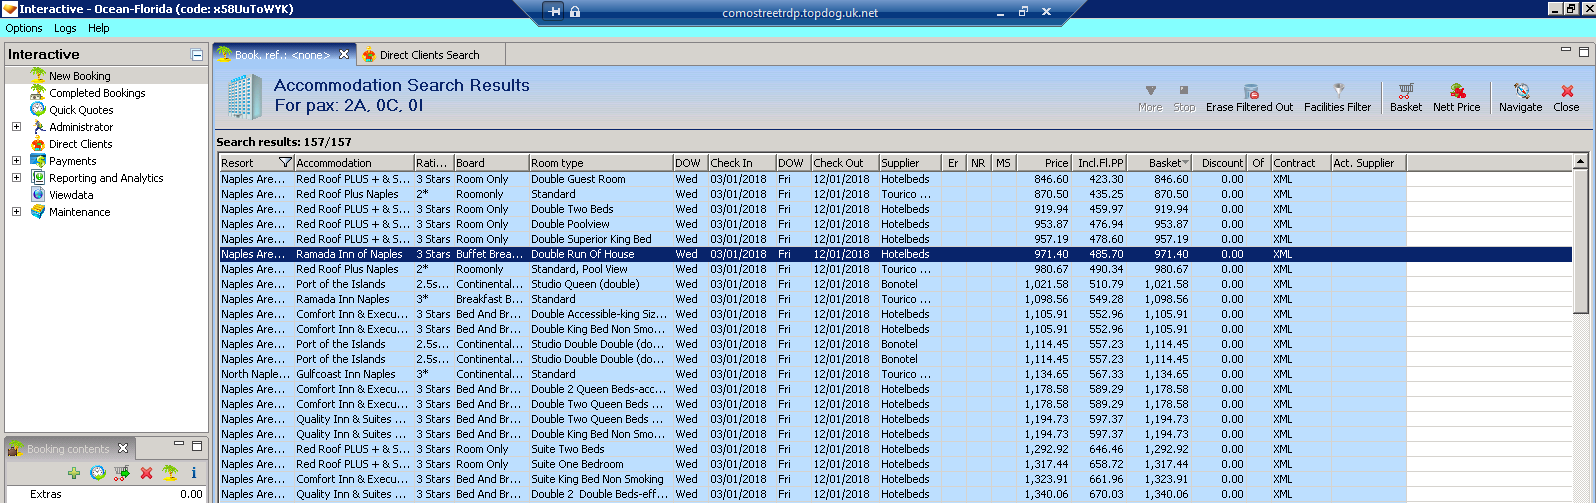Collapse the Interactive navigation panel
This screenshot has height=503, width=1596.
click(x=197, y=55)
